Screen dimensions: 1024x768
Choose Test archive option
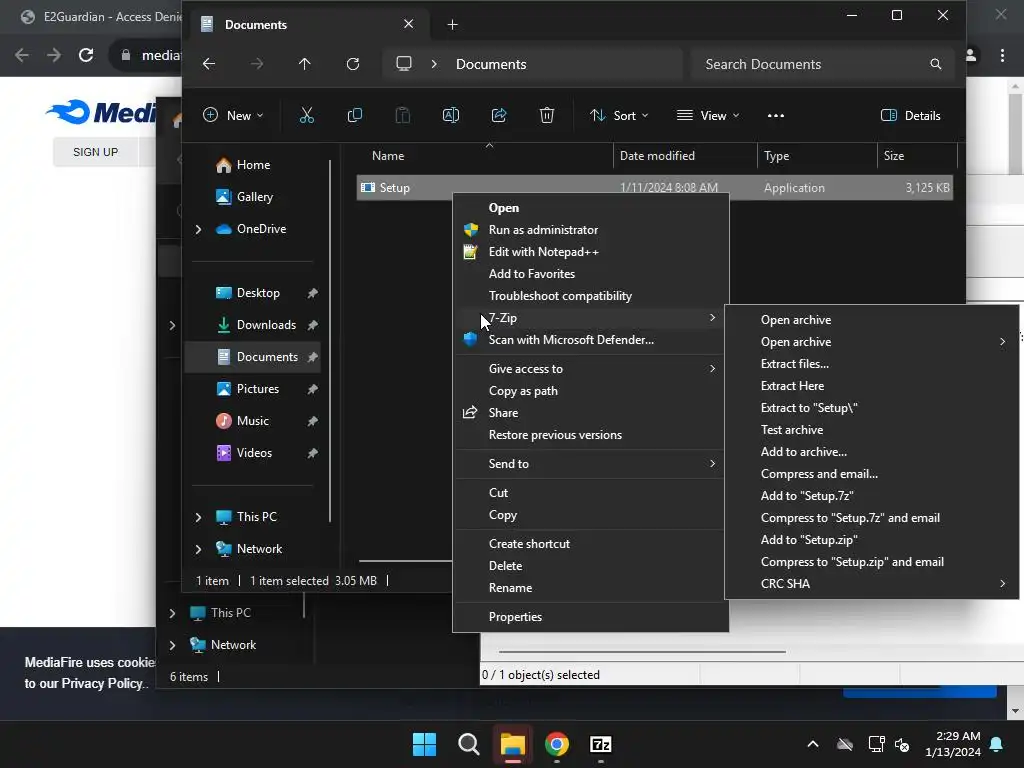click(872, 430)
